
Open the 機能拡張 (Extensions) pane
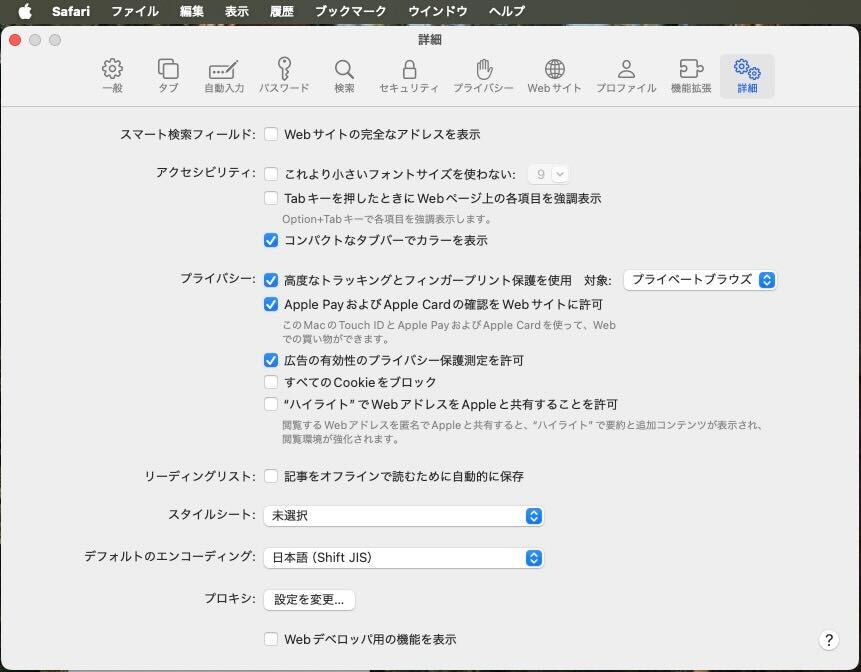point(691,76)
